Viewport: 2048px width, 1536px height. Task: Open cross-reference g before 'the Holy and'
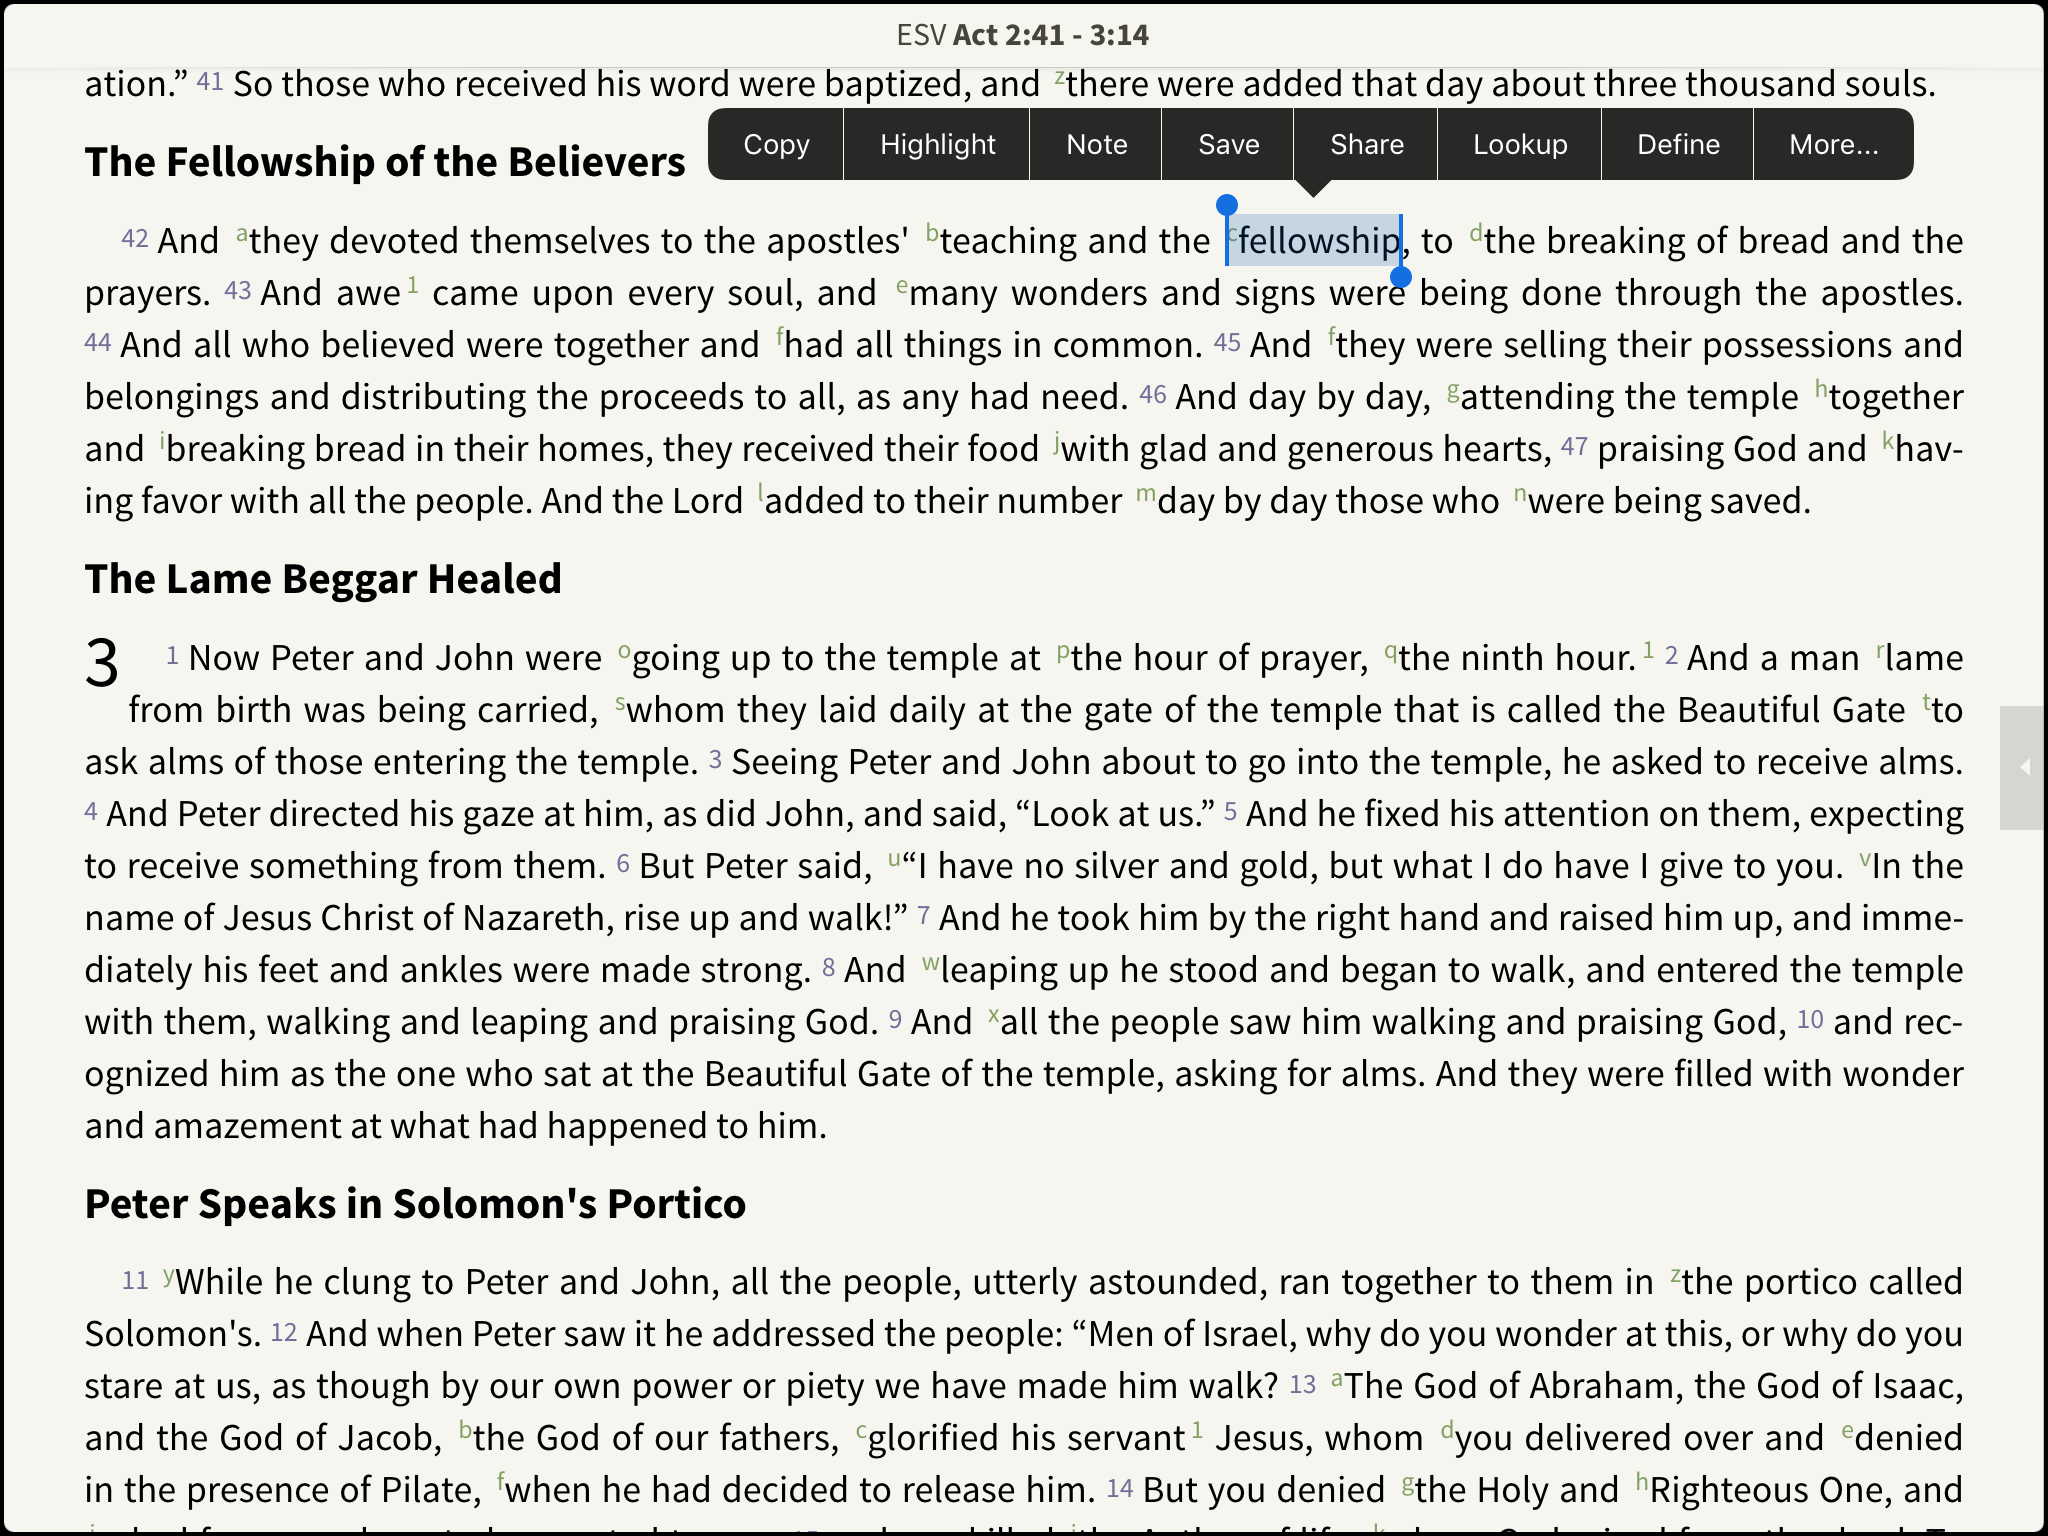coord(1408,1483)
